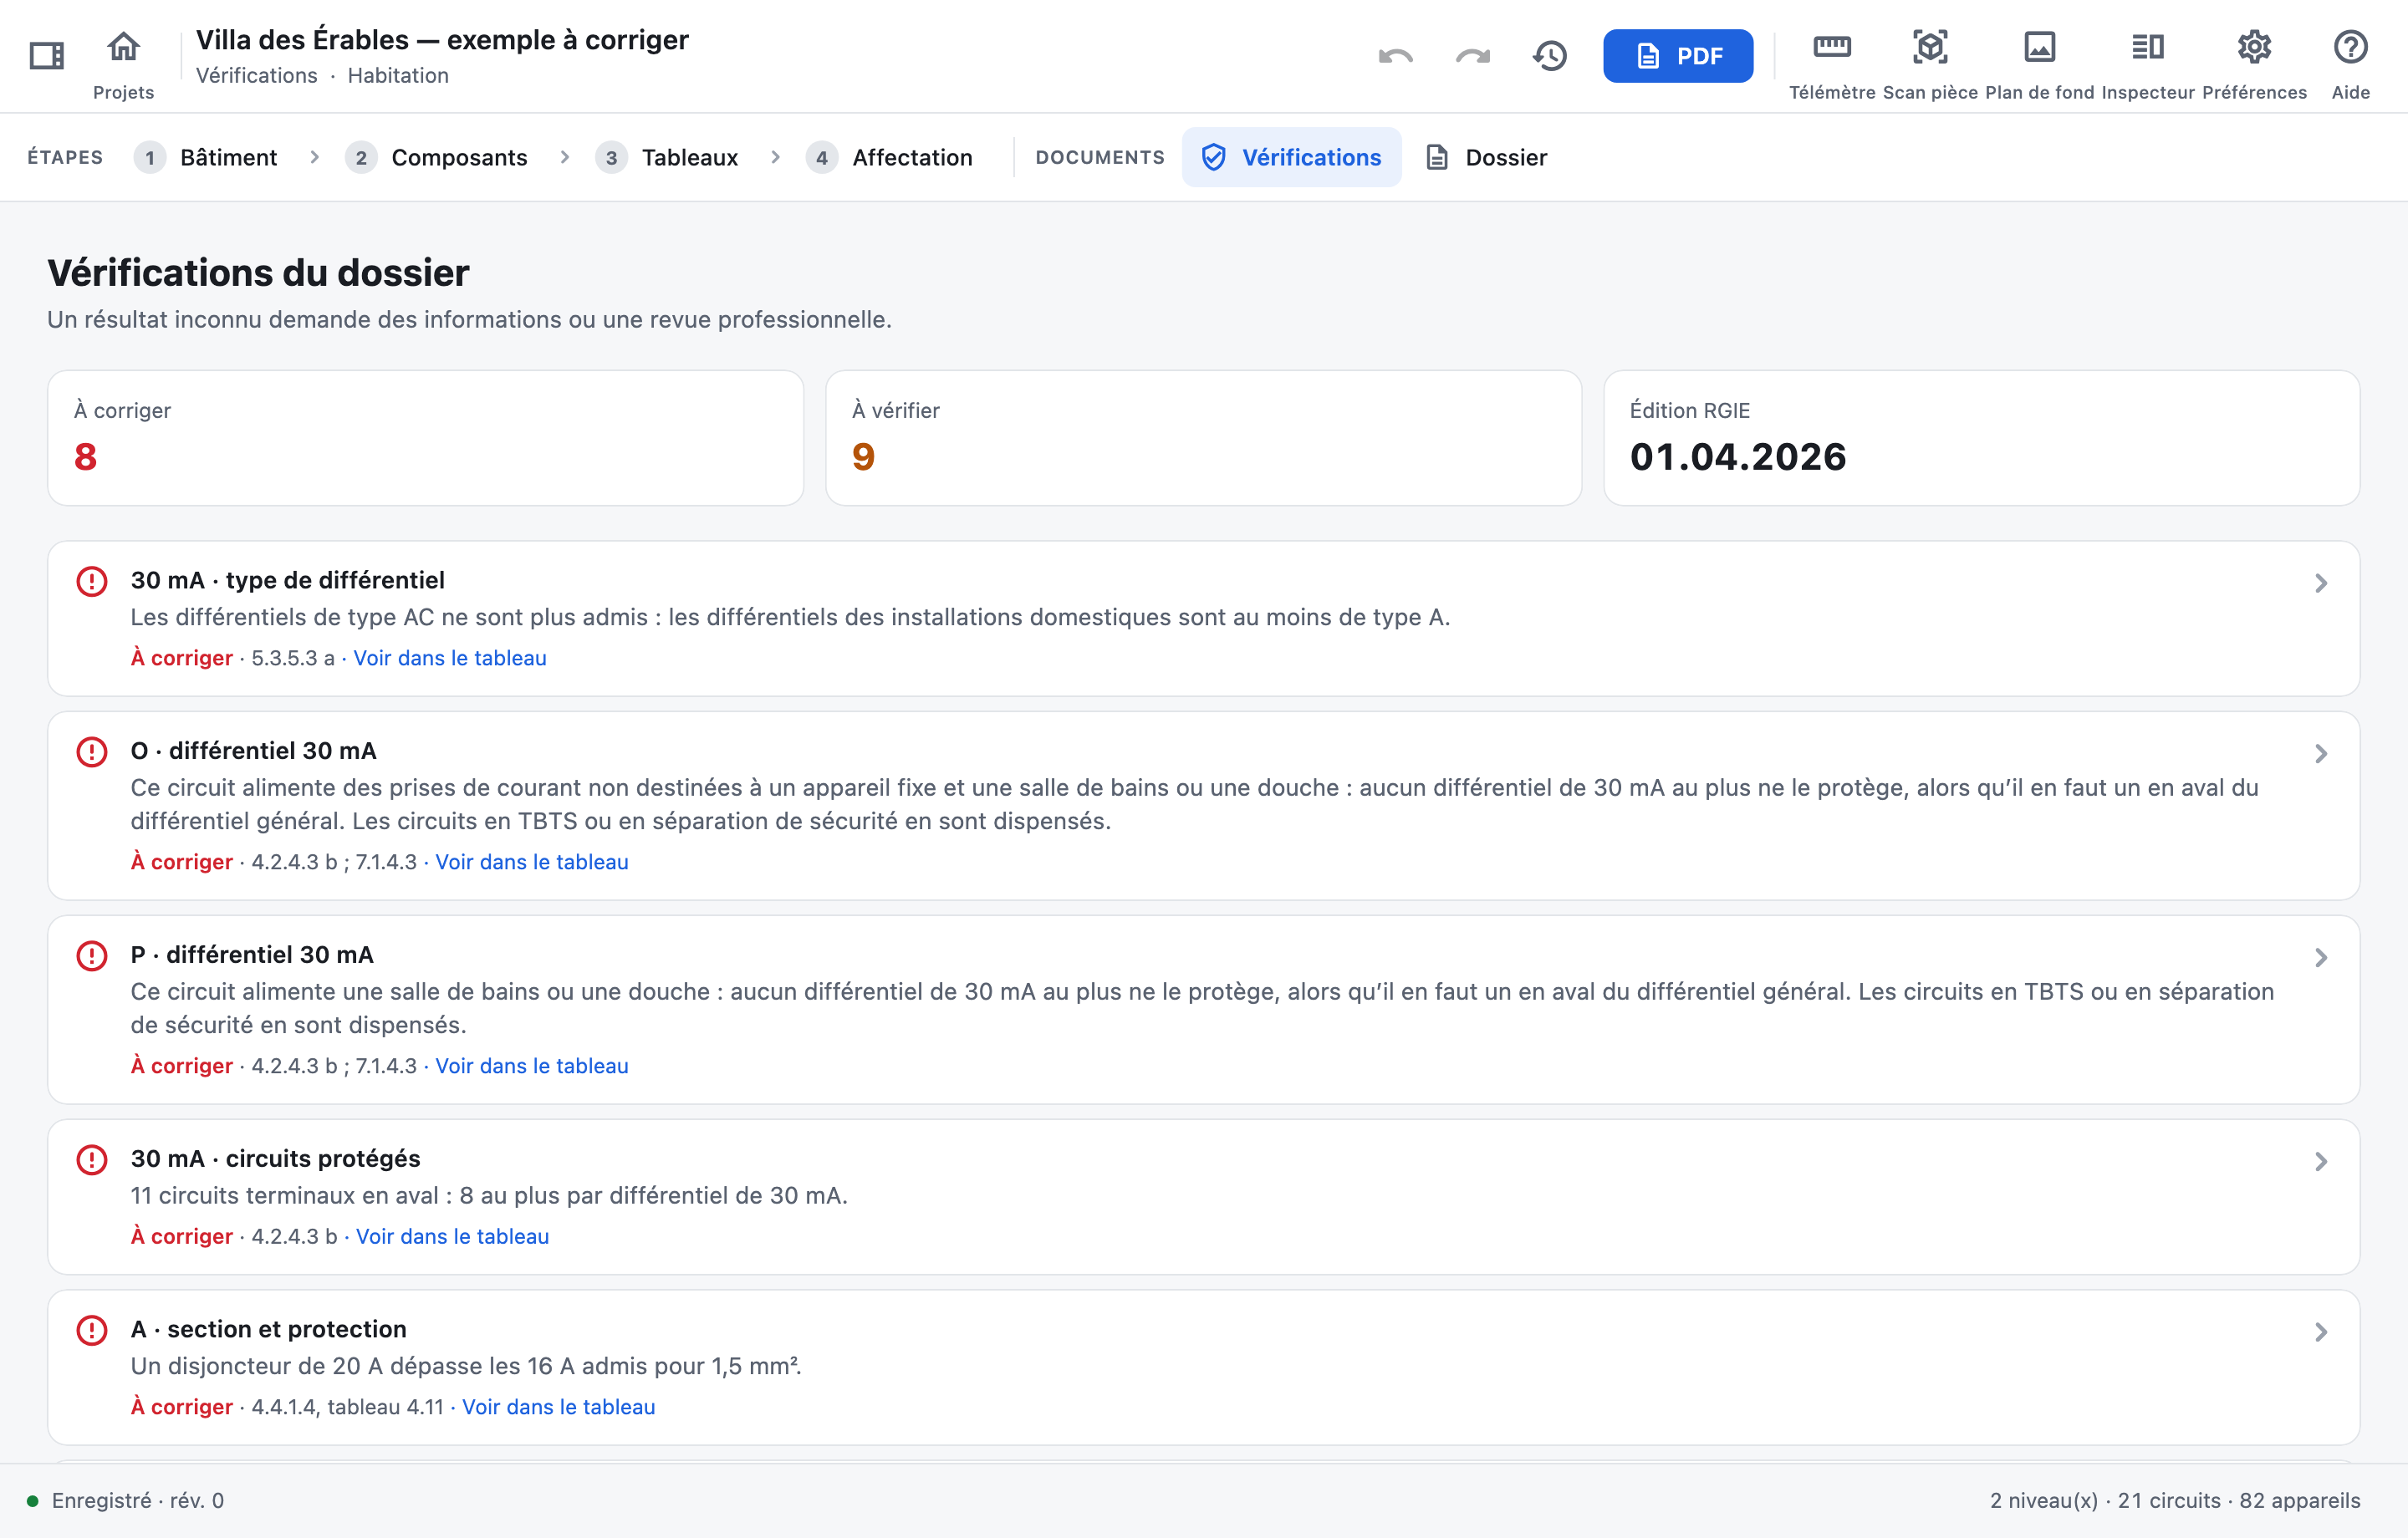This screenshot has width=2408, height=1538.
Task: Export the dossier with the PDF button
Action: point(1677,56)
